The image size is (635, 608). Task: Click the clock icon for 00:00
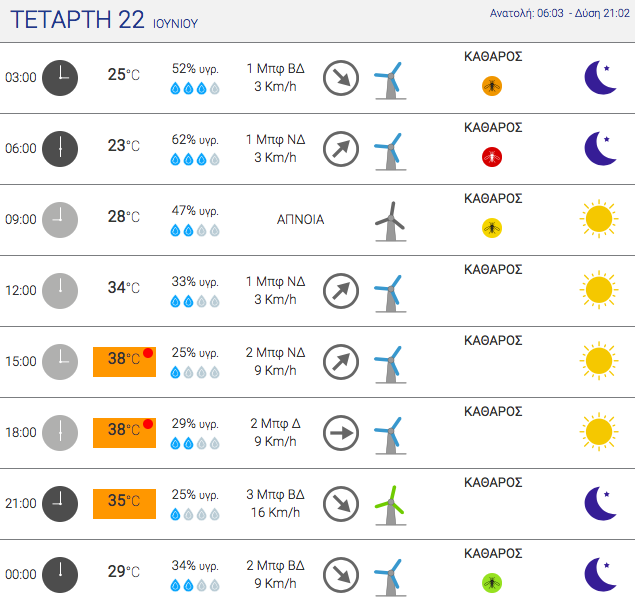[x=60, y=575]
